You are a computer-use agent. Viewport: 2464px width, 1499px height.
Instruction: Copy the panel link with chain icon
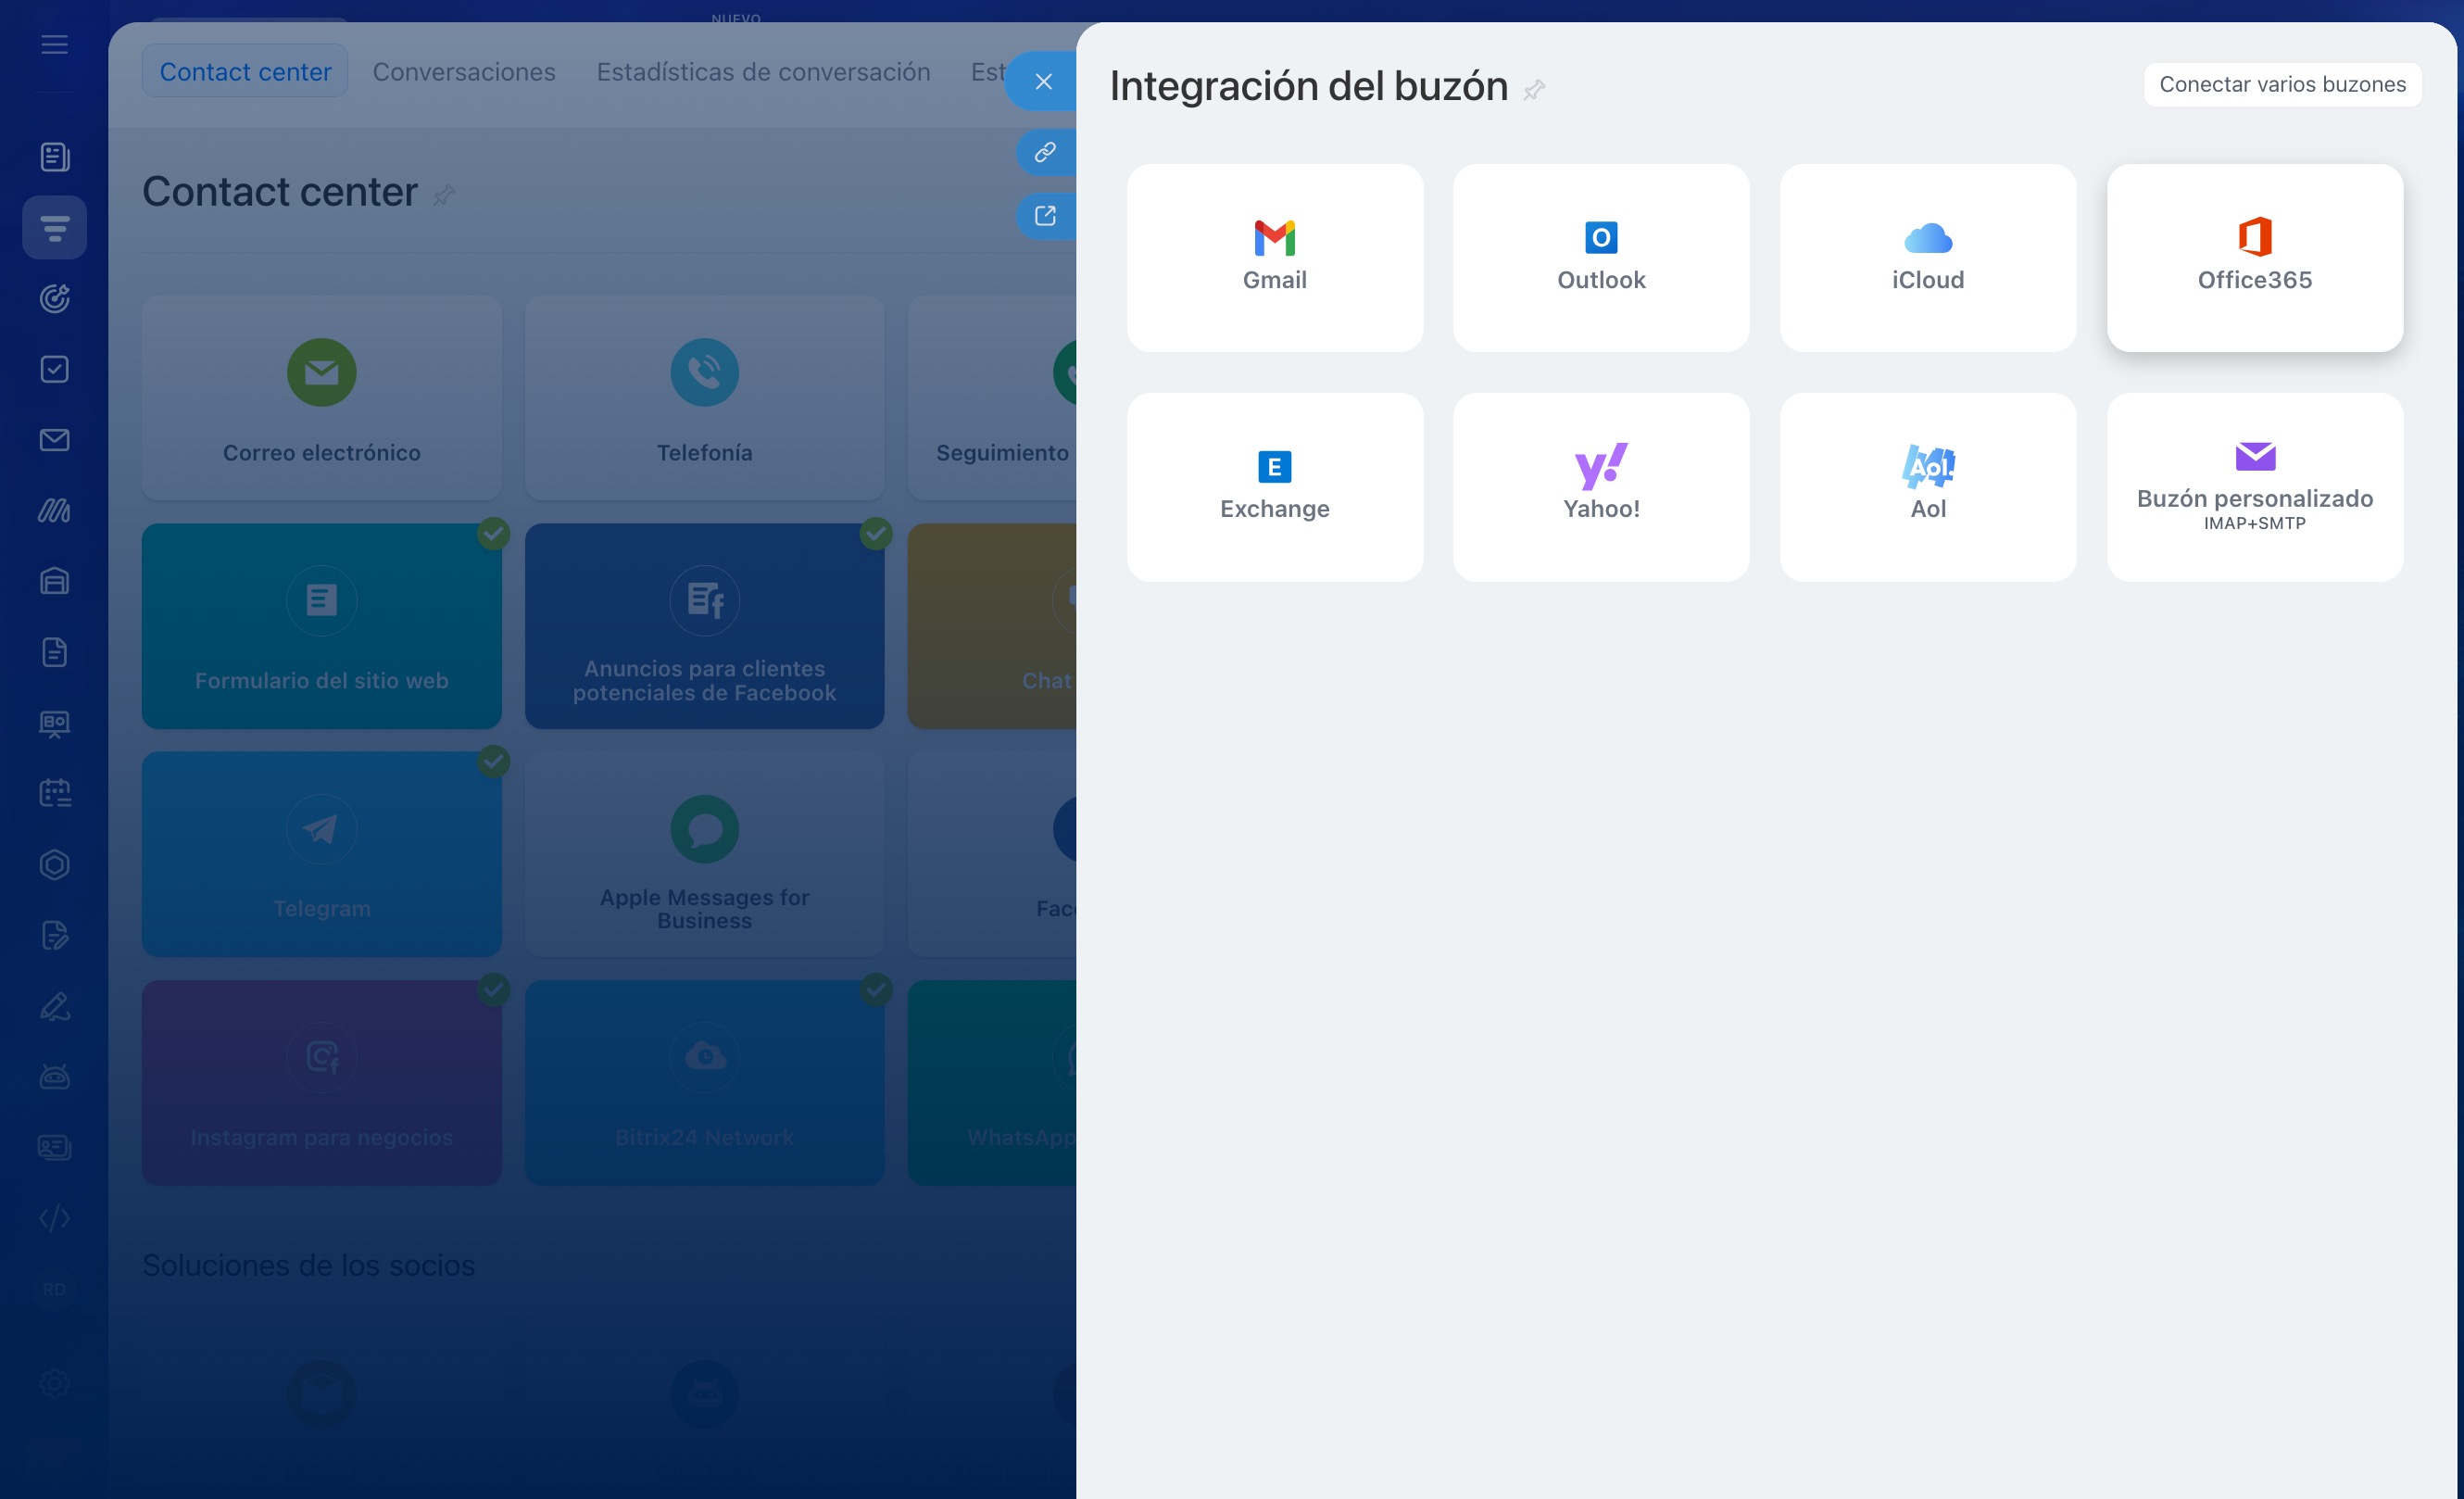coord(1045,152)
